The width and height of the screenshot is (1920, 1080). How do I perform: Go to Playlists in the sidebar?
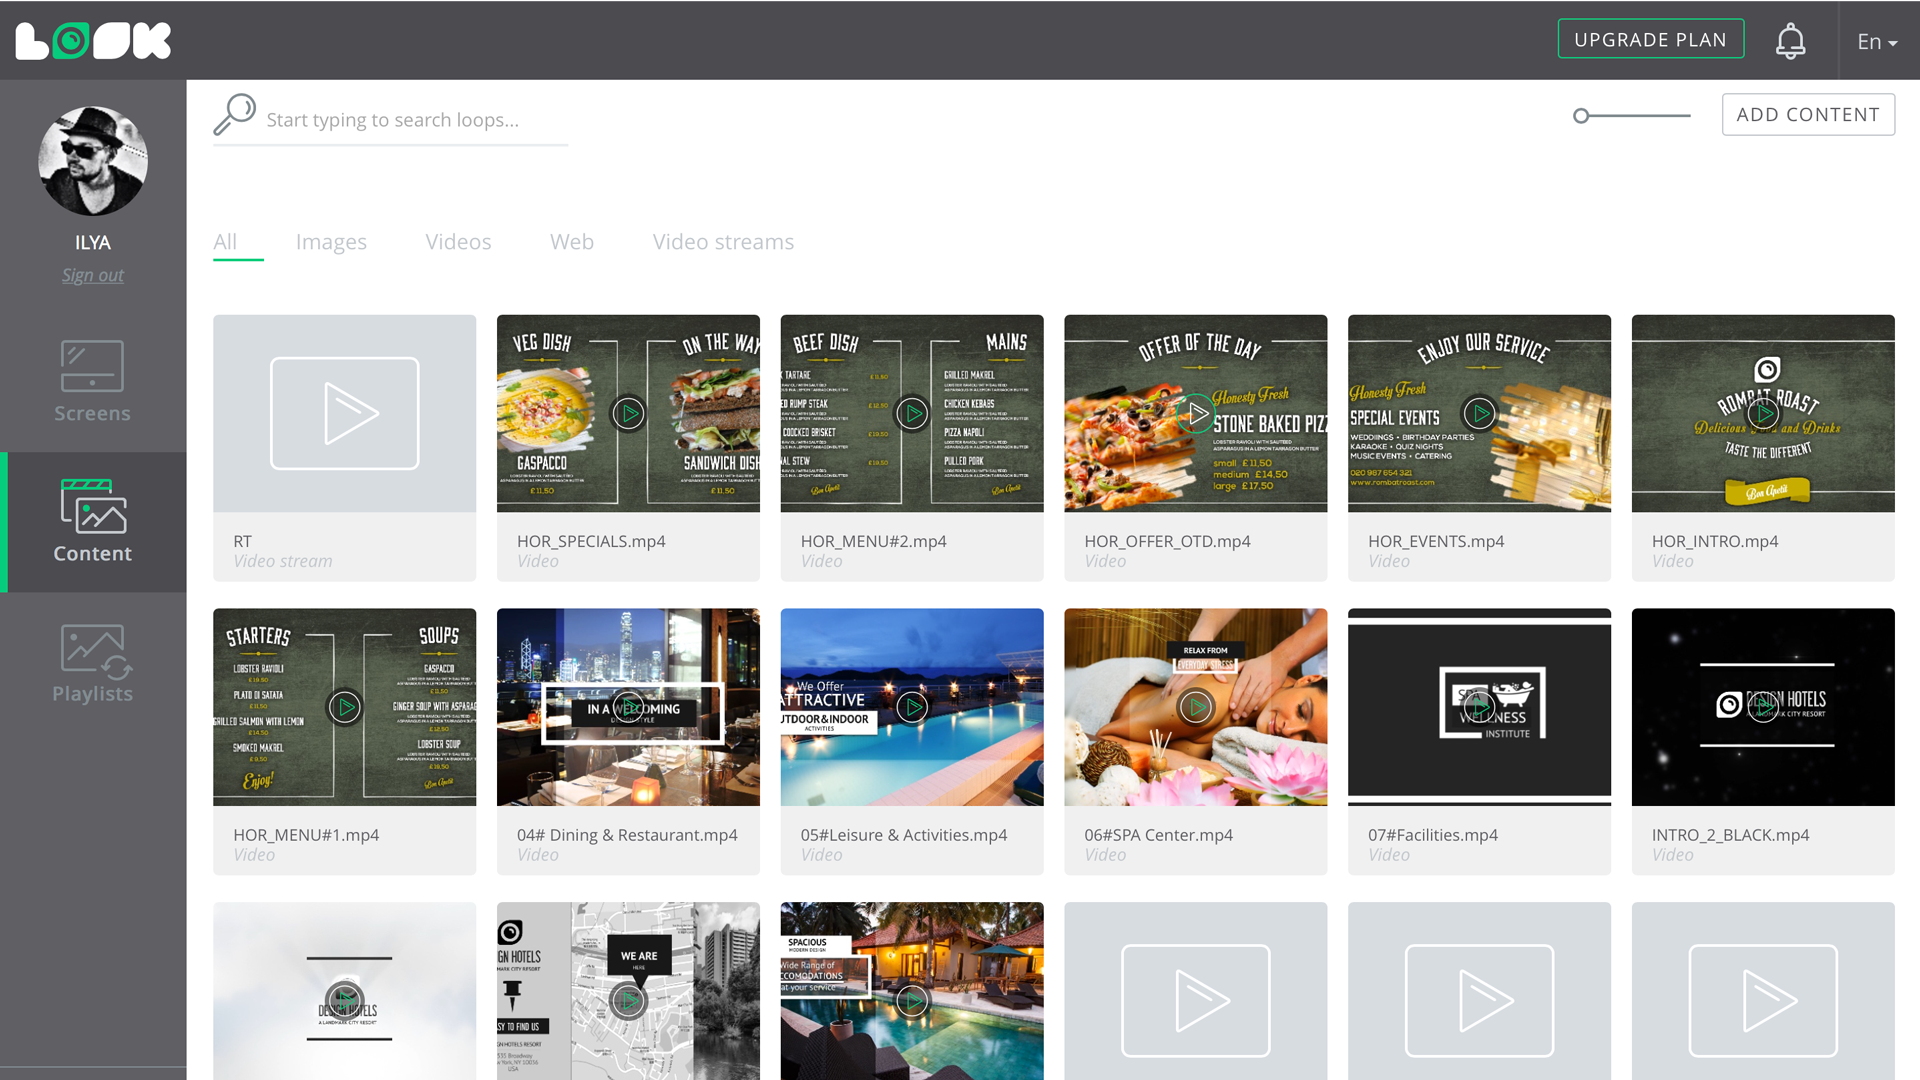click(92, 663)
